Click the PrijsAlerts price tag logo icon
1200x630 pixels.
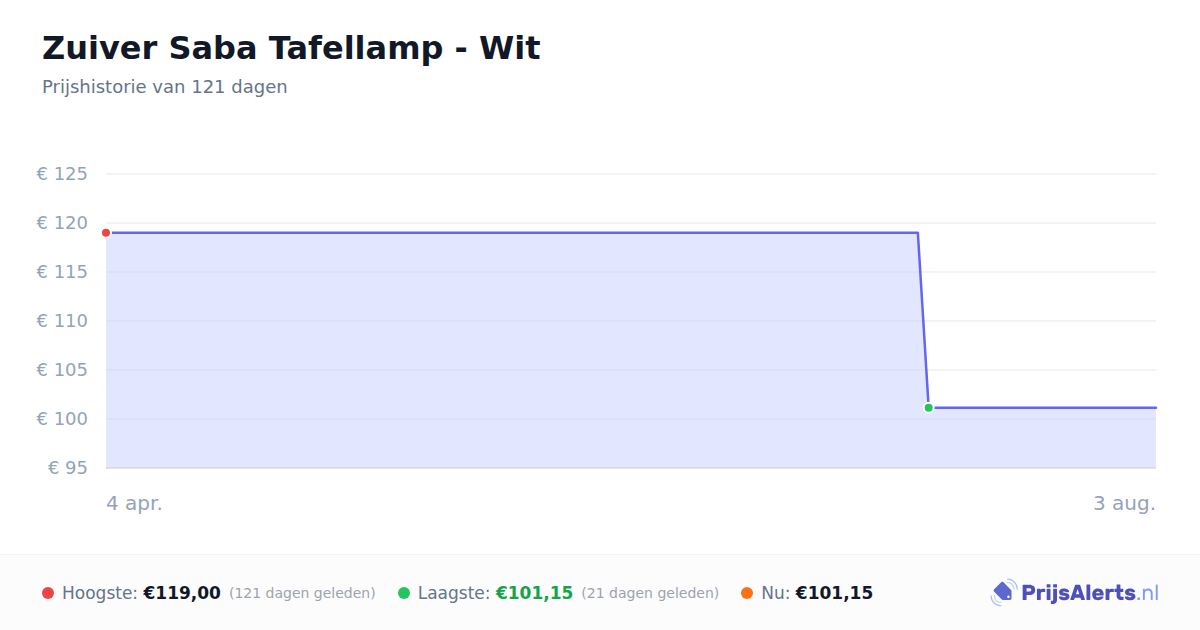[1003, 593]
